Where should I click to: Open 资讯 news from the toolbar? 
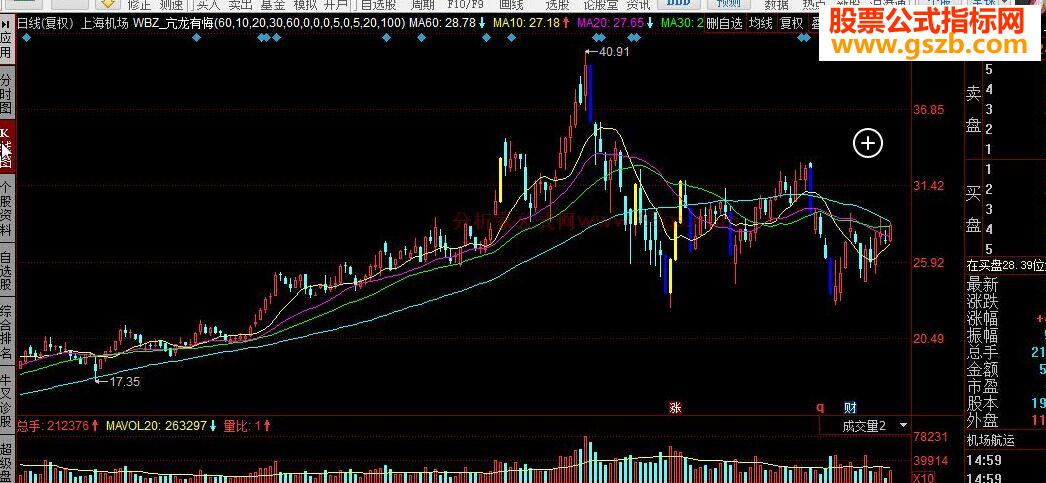[637, 5]
